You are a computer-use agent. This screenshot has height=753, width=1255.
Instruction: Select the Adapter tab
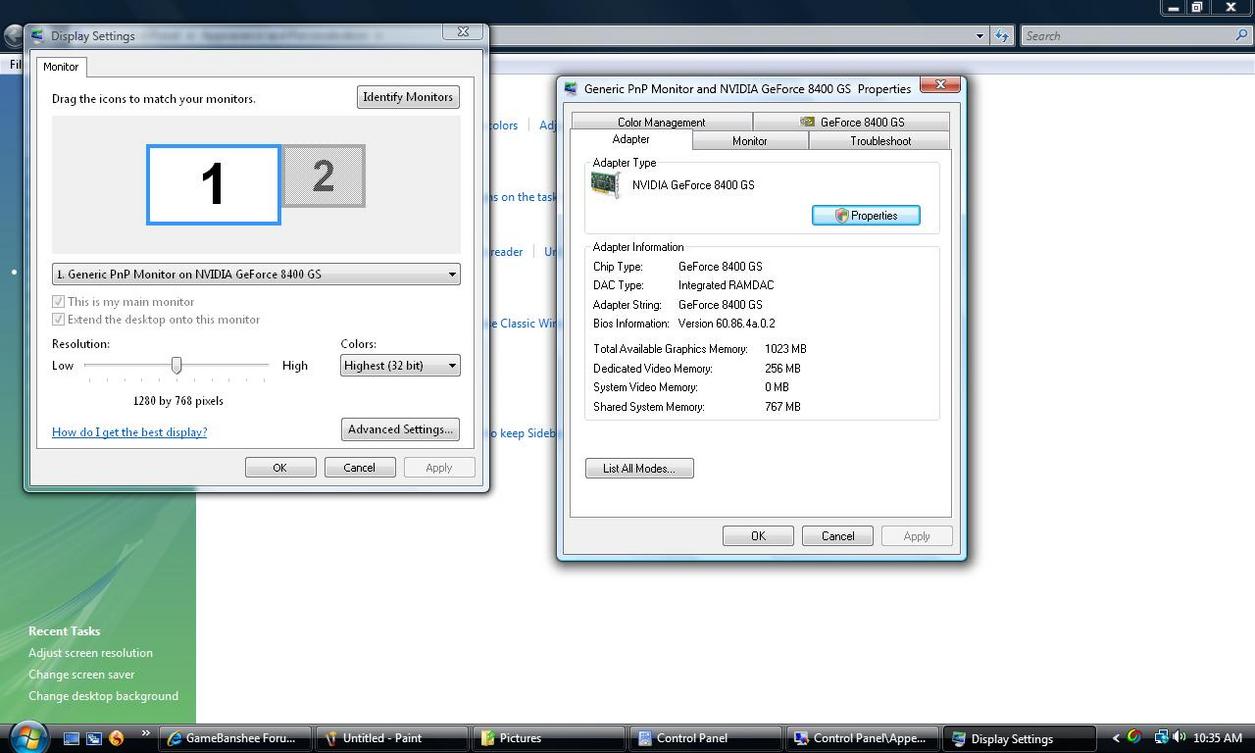(631, 140)
